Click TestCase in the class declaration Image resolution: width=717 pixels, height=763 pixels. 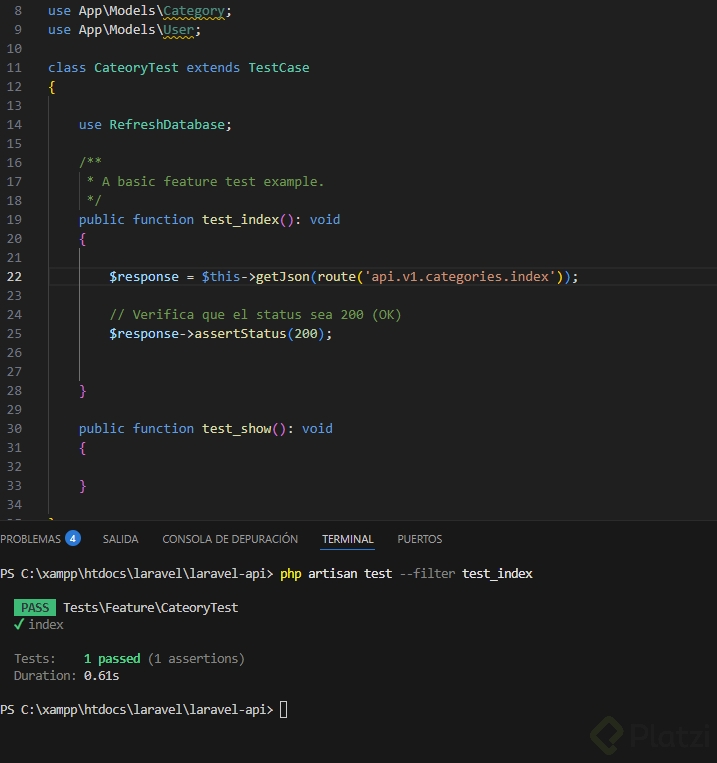click(x=279, y=68)
